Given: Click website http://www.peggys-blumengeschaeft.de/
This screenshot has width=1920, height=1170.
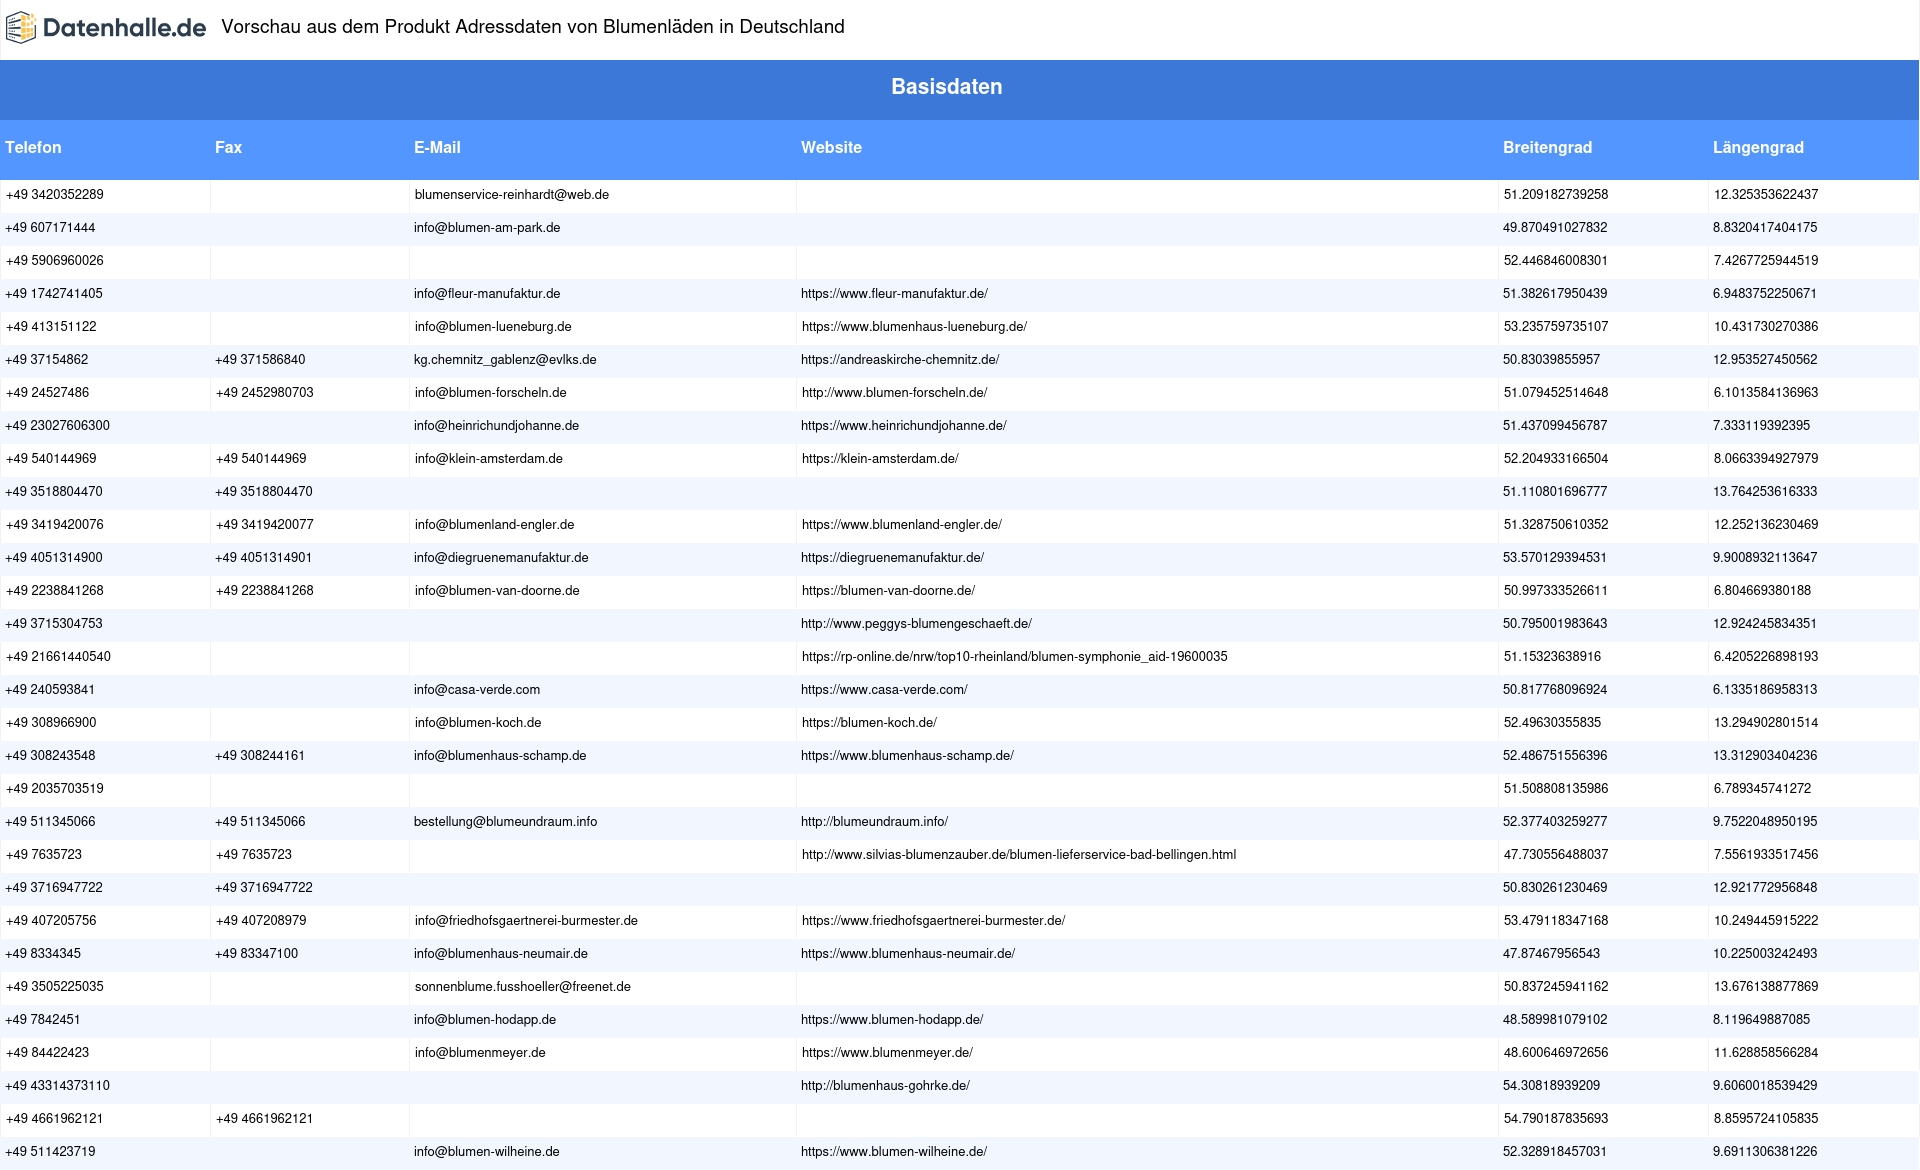Looking at the screenshot, I should tap(916, 624).
